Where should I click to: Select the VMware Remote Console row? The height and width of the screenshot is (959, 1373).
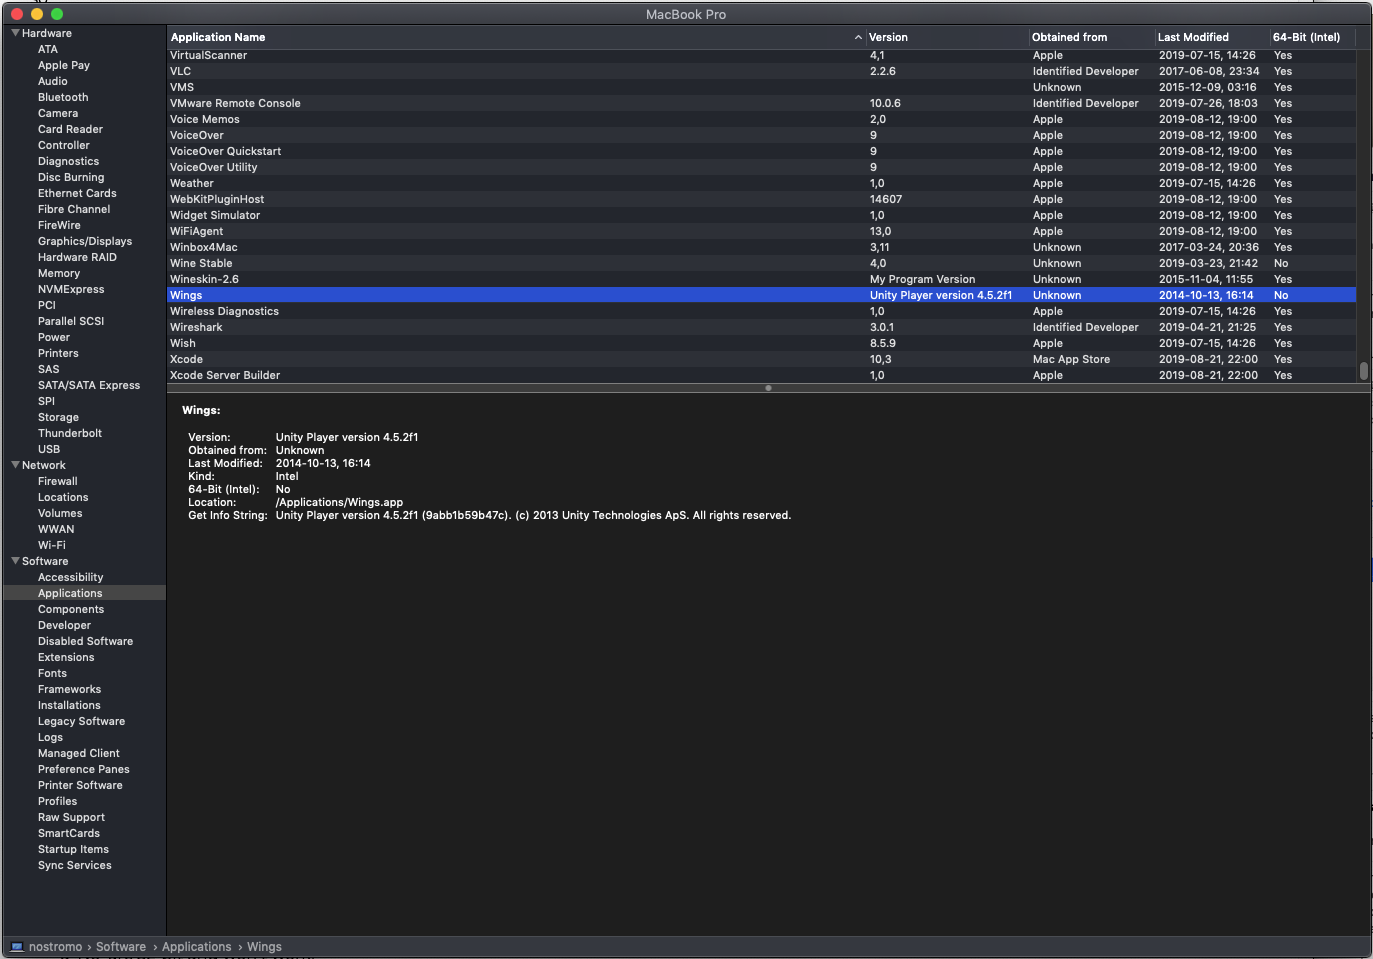[x=761, y=103]
